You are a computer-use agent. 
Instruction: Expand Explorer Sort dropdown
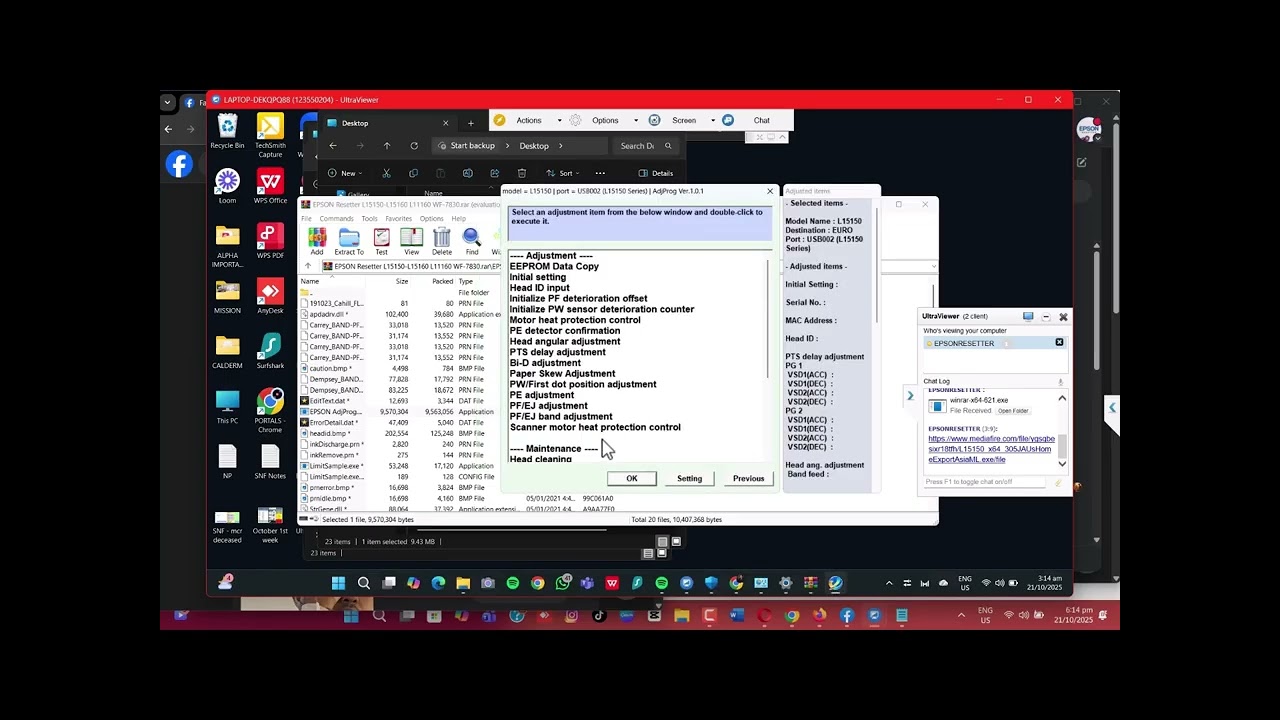pos(564,173)
